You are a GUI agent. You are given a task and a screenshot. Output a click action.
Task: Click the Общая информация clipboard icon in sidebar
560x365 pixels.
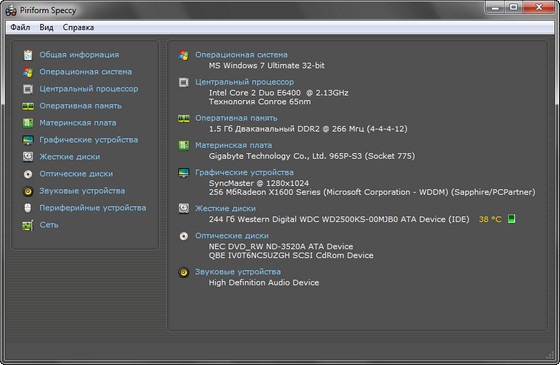point(28,55)
